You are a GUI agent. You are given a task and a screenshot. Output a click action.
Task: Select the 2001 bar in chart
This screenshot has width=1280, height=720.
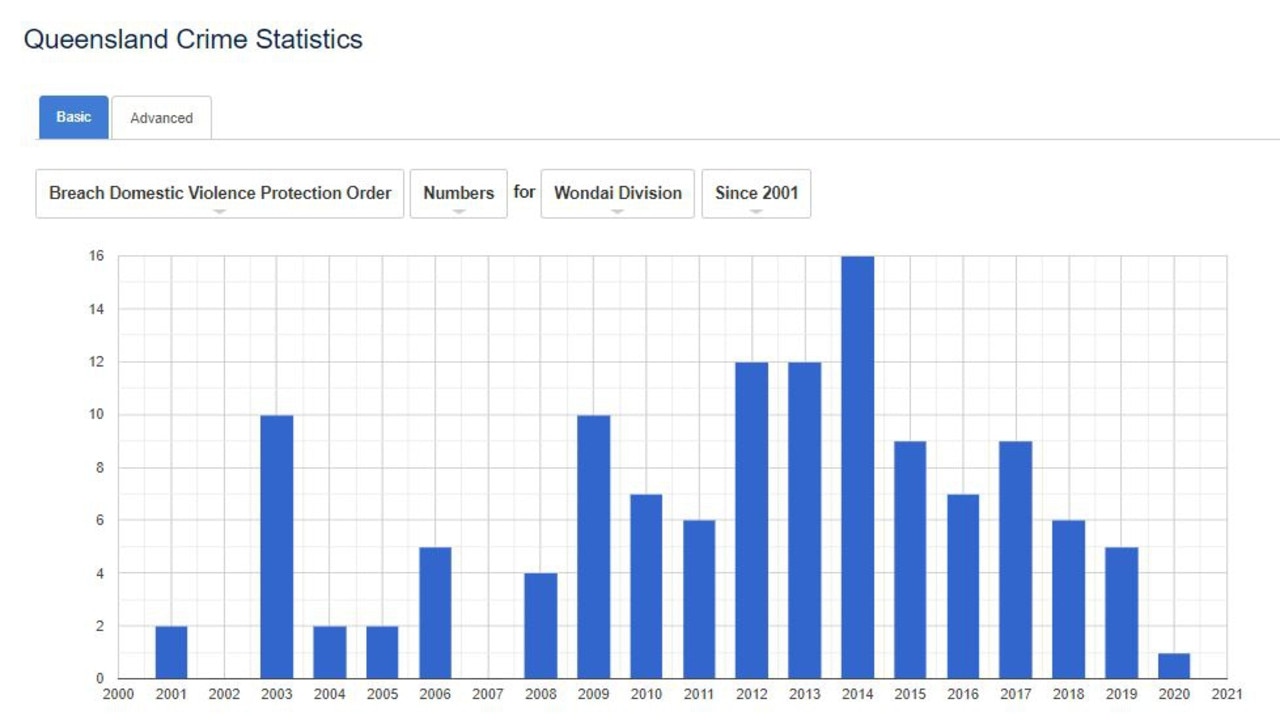tap(171, 653)
